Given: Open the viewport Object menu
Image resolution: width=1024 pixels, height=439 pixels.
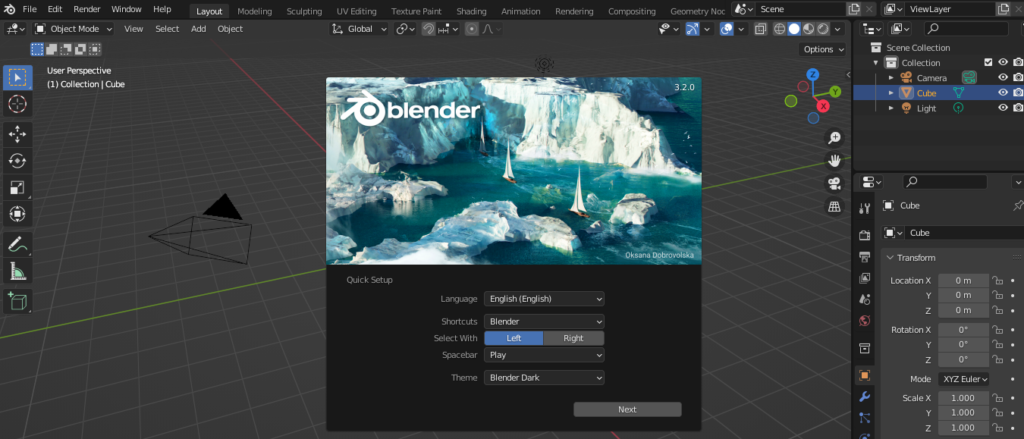Looking at the screenshot, I should click(x=230, y=29).
